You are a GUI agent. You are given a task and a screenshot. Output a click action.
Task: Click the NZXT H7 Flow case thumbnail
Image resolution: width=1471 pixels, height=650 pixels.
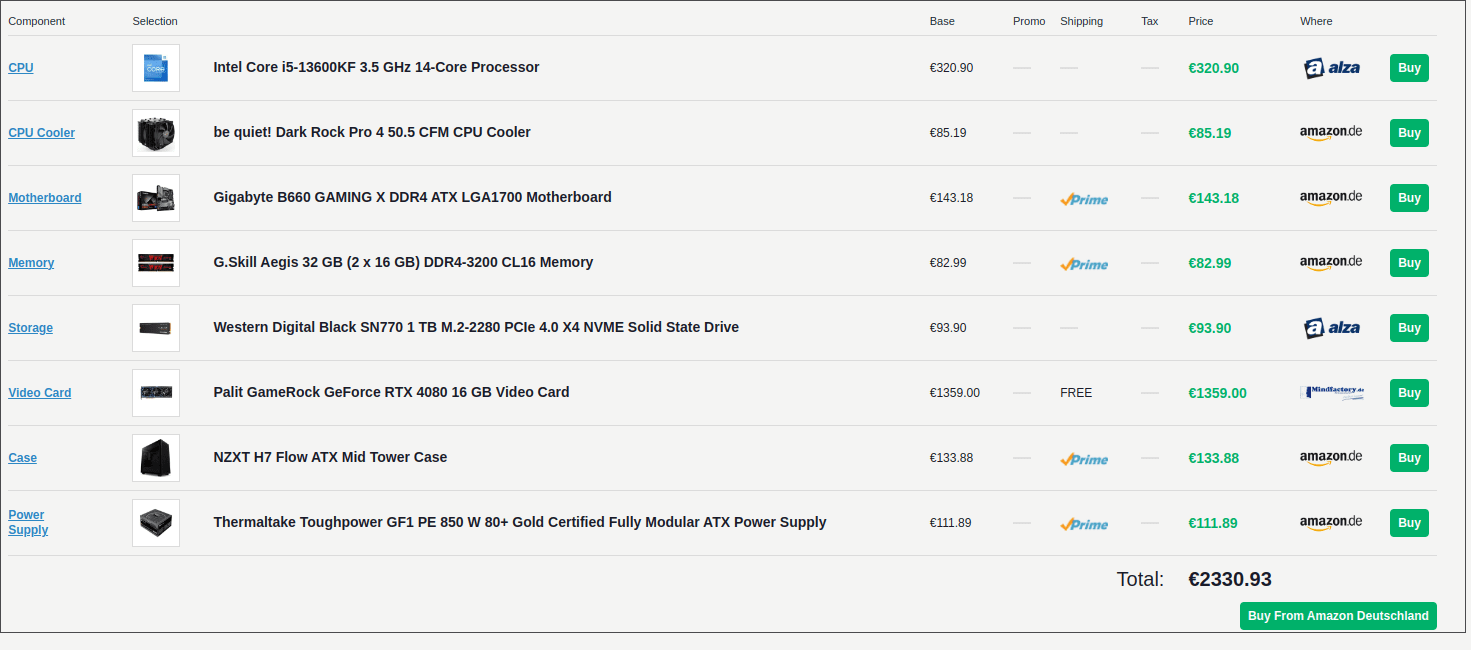point(156,458)
